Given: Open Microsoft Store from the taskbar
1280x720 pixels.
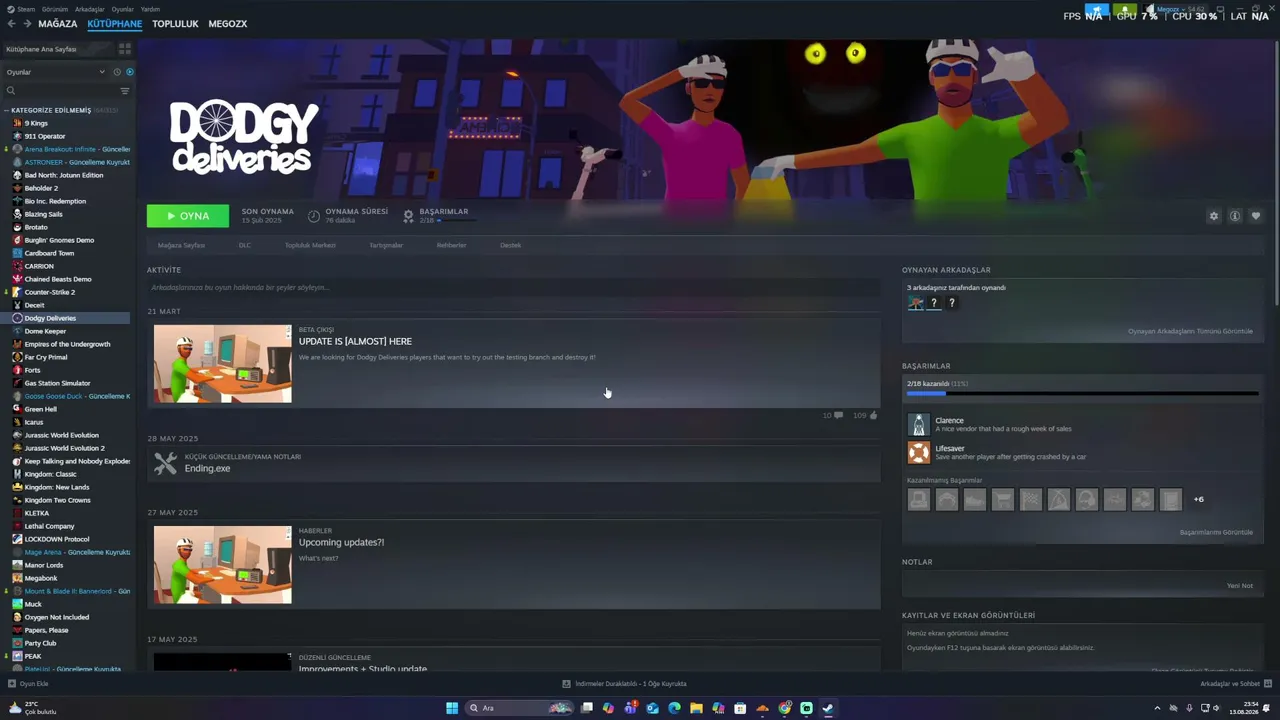Looking at the screenshot, I should 740,708.
